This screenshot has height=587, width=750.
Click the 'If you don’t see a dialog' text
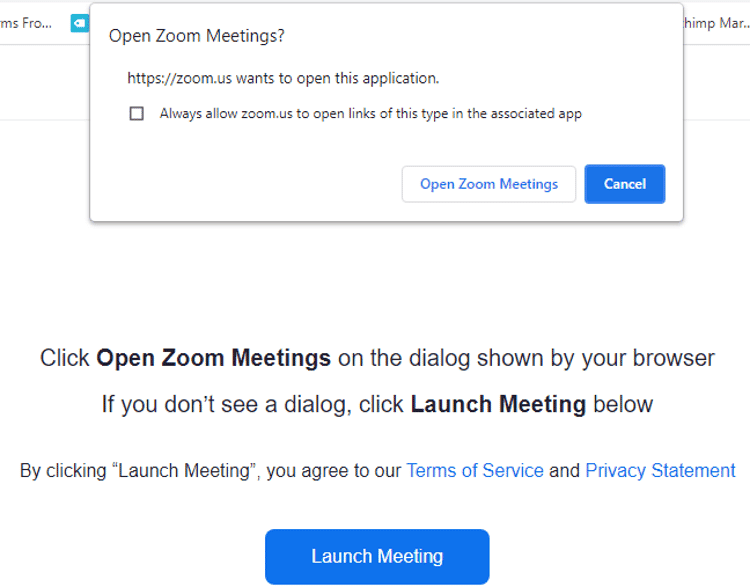click(x=227, y=405)
